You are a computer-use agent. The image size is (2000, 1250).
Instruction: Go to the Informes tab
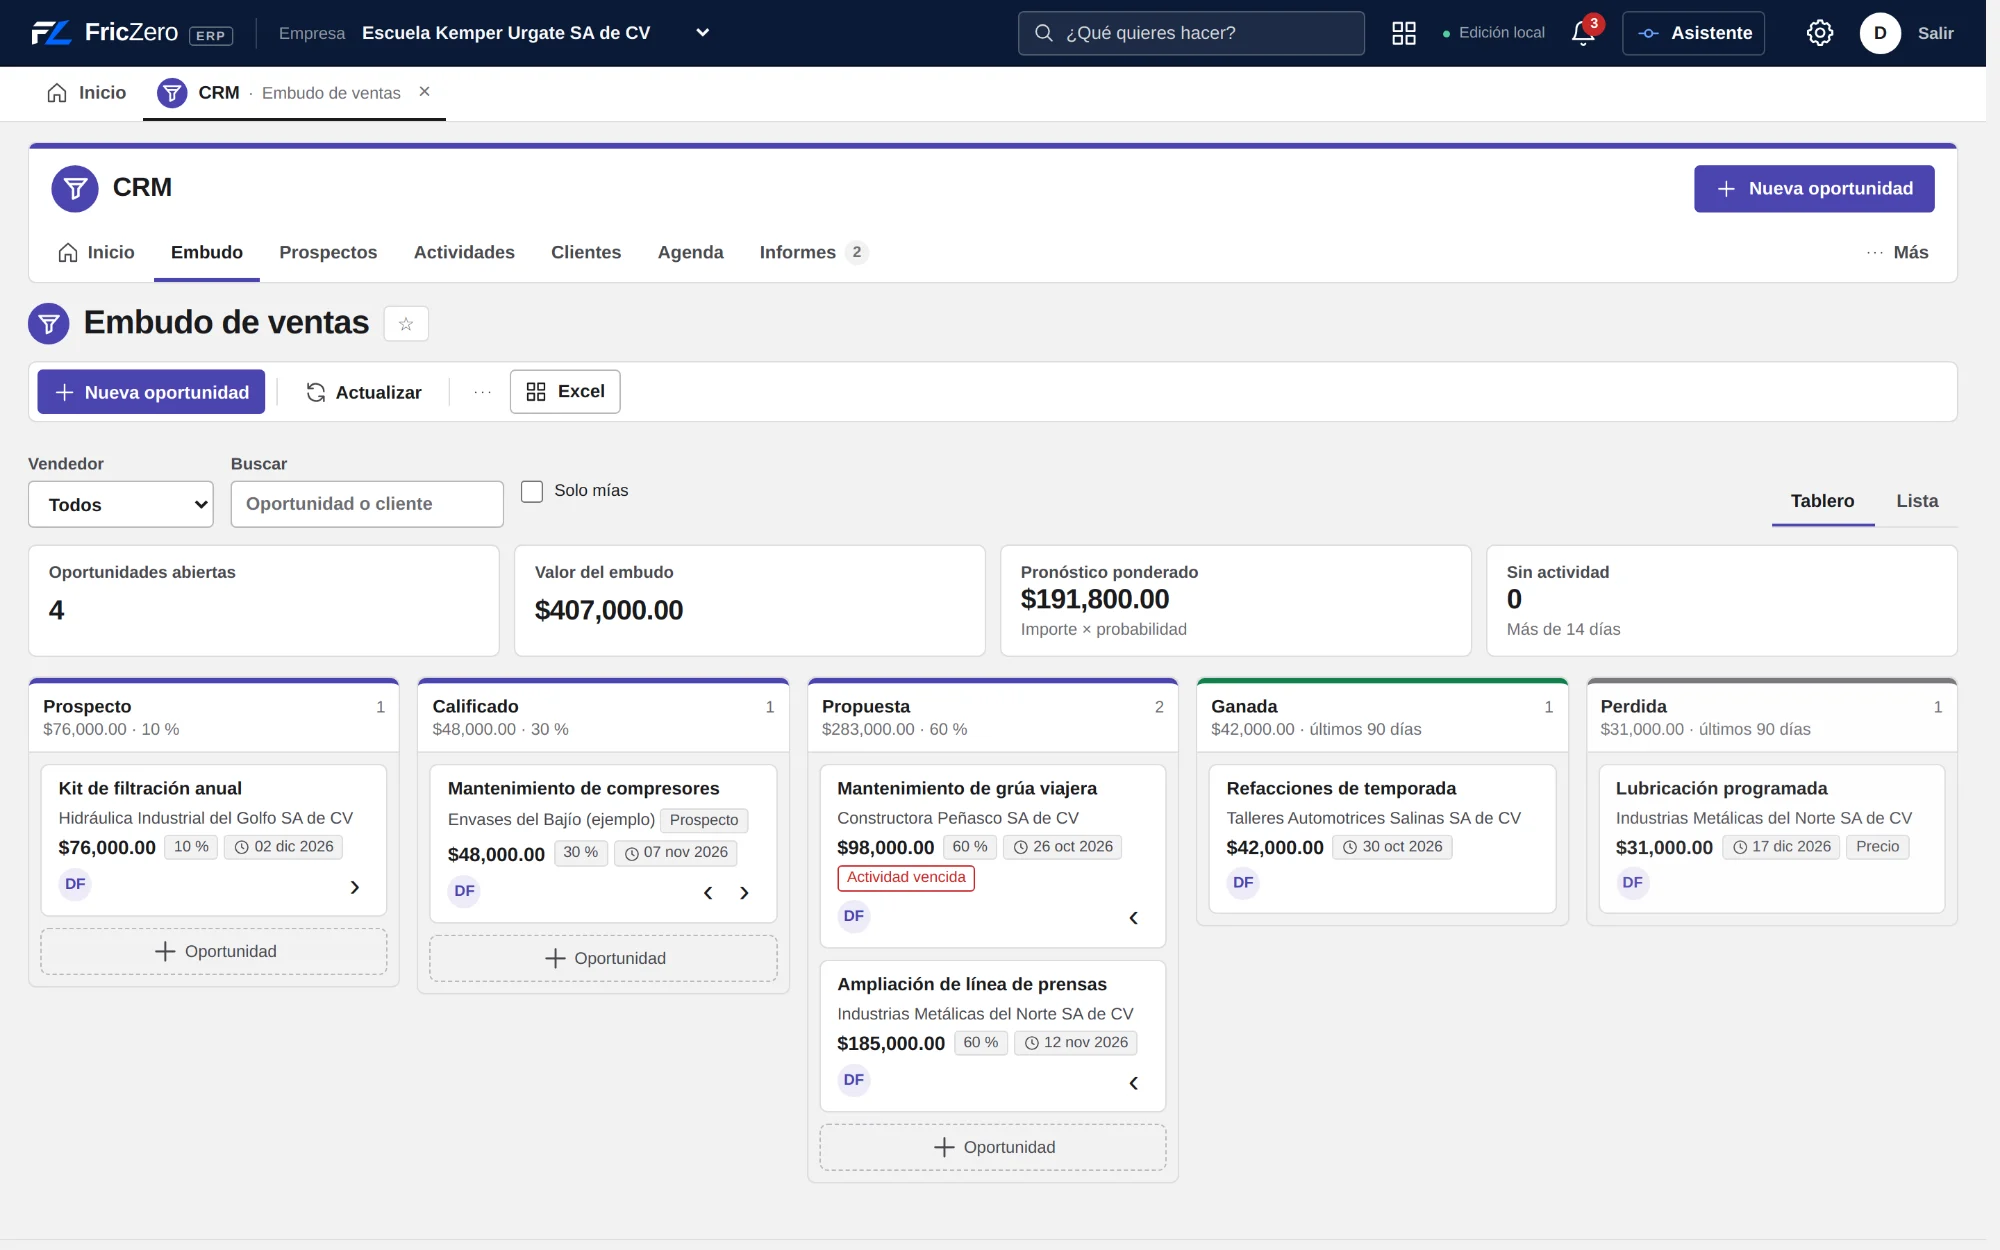coord(813,252)
